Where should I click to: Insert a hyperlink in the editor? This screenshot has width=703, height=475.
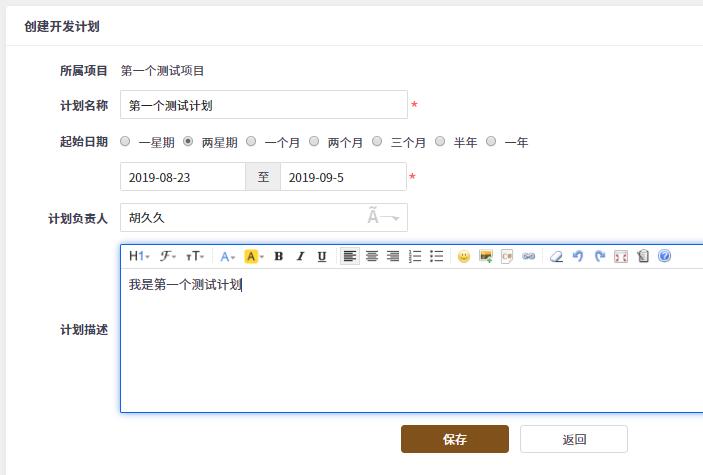(x=529, y=257)
